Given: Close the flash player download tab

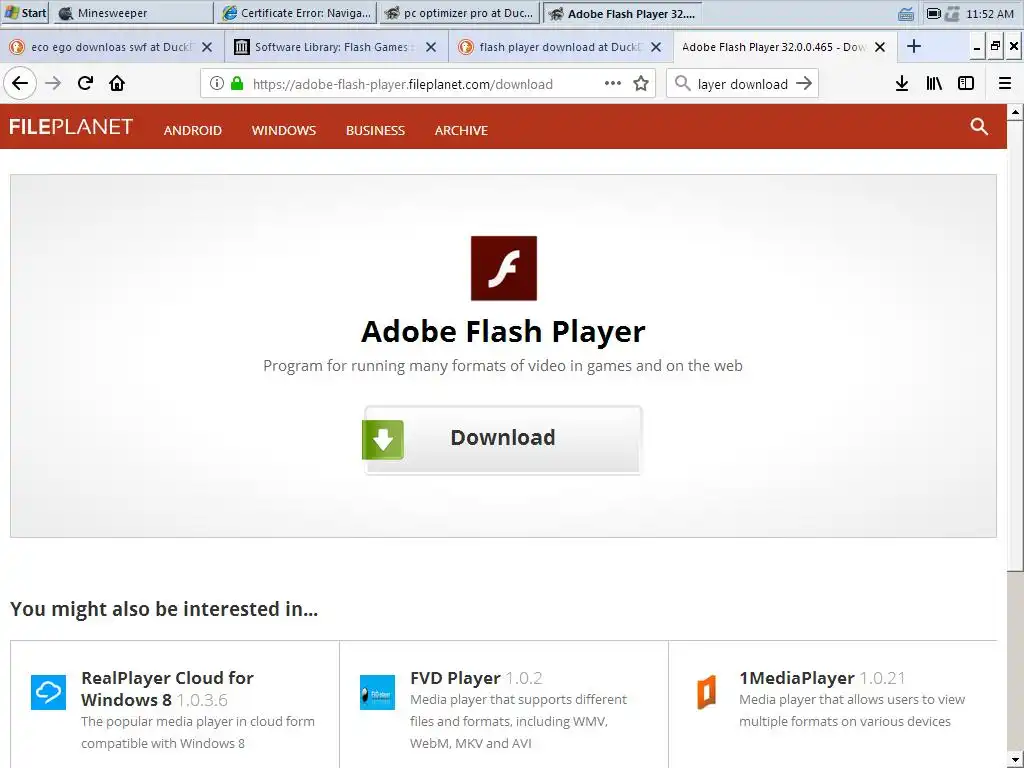Looking at the screenshot, I should 656,47.
